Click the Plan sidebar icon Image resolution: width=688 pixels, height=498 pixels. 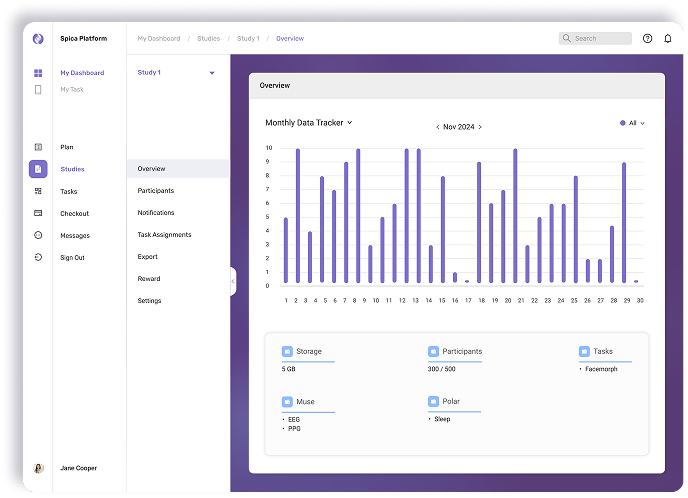(x=38, y=147)
